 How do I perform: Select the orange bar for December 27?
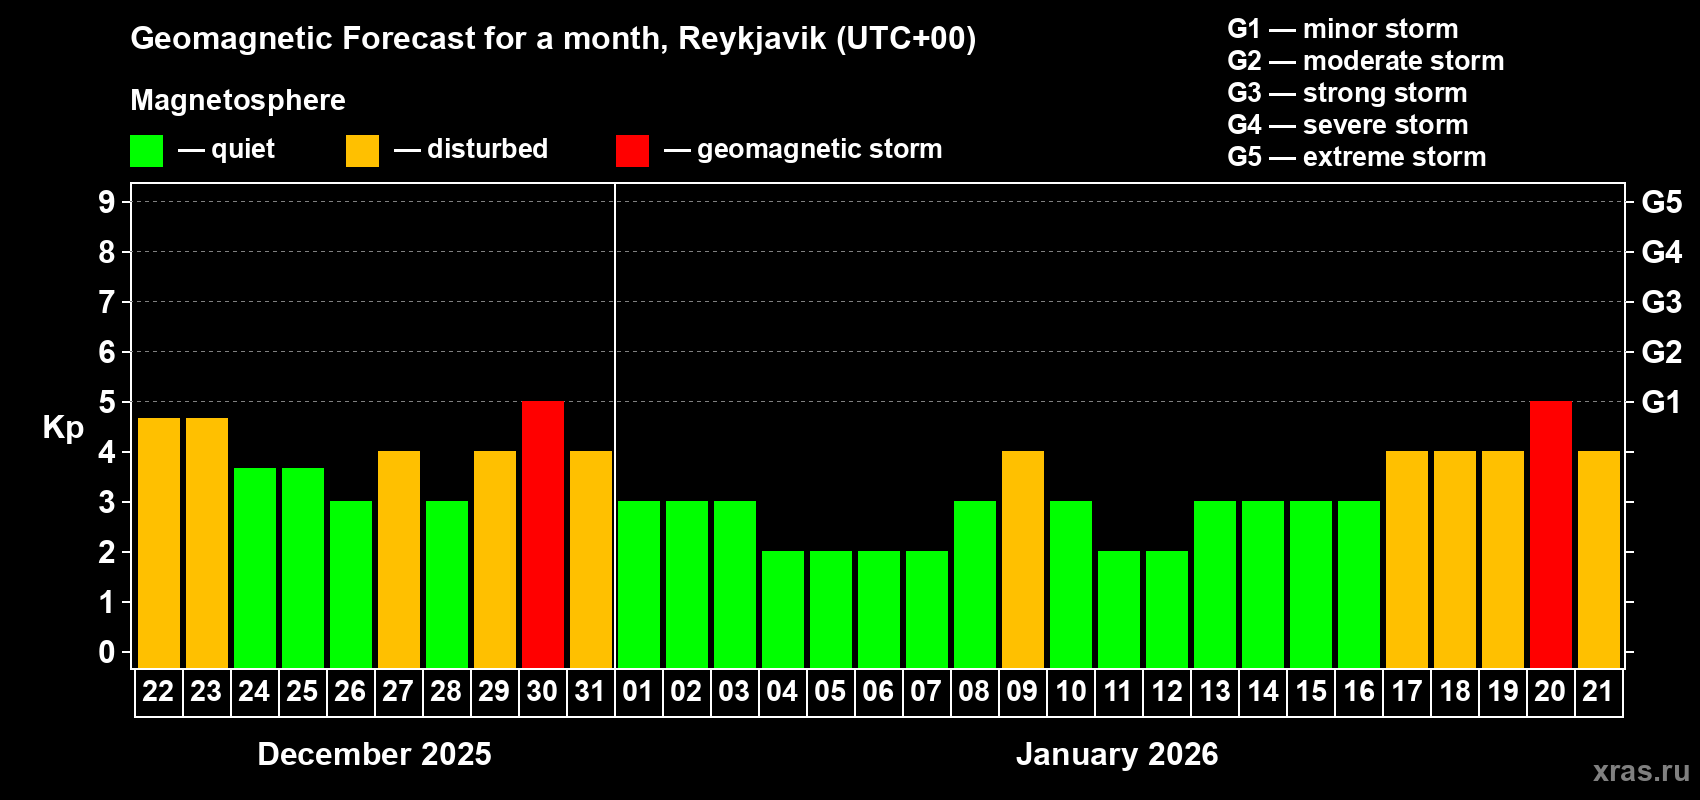(399, 559)
